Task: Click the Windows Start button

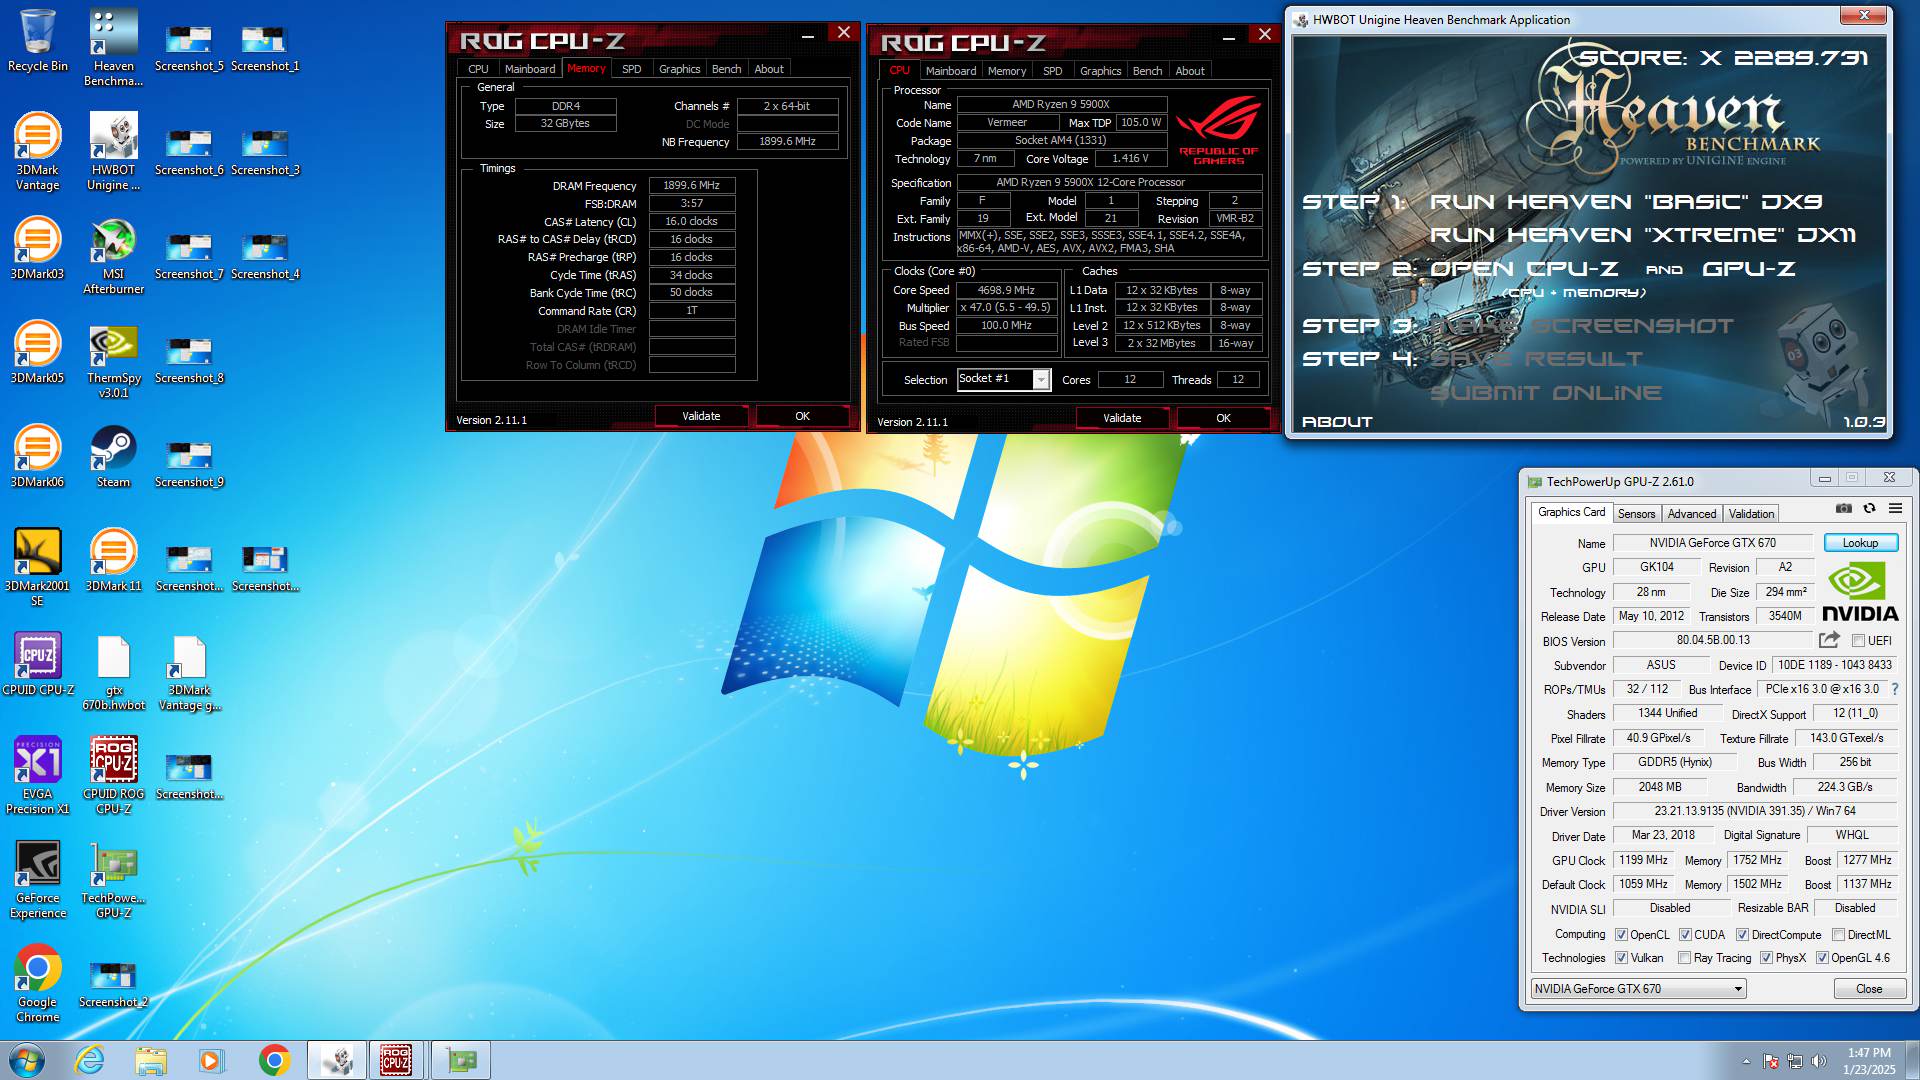Action: 27,1060
